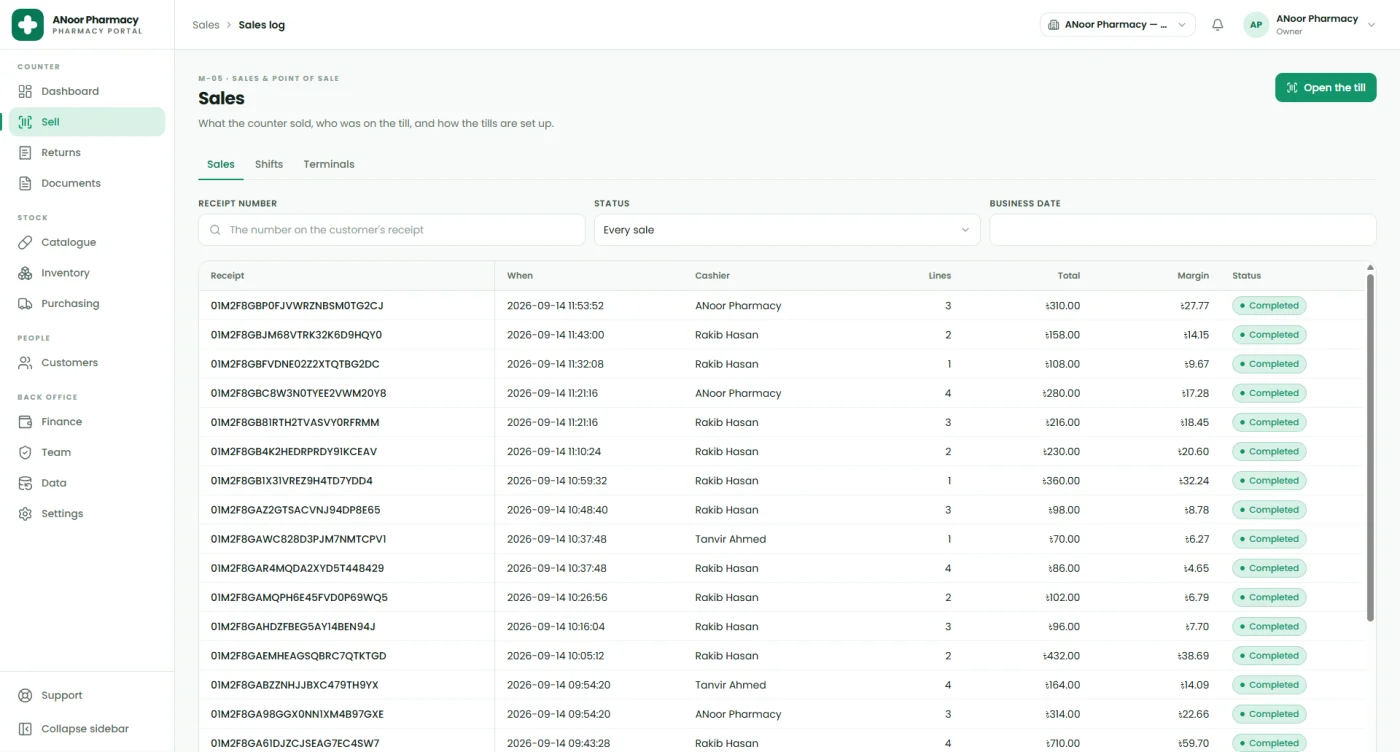Open the Catalogue pill icon
1400x752 pixels.
pos(25,242)
